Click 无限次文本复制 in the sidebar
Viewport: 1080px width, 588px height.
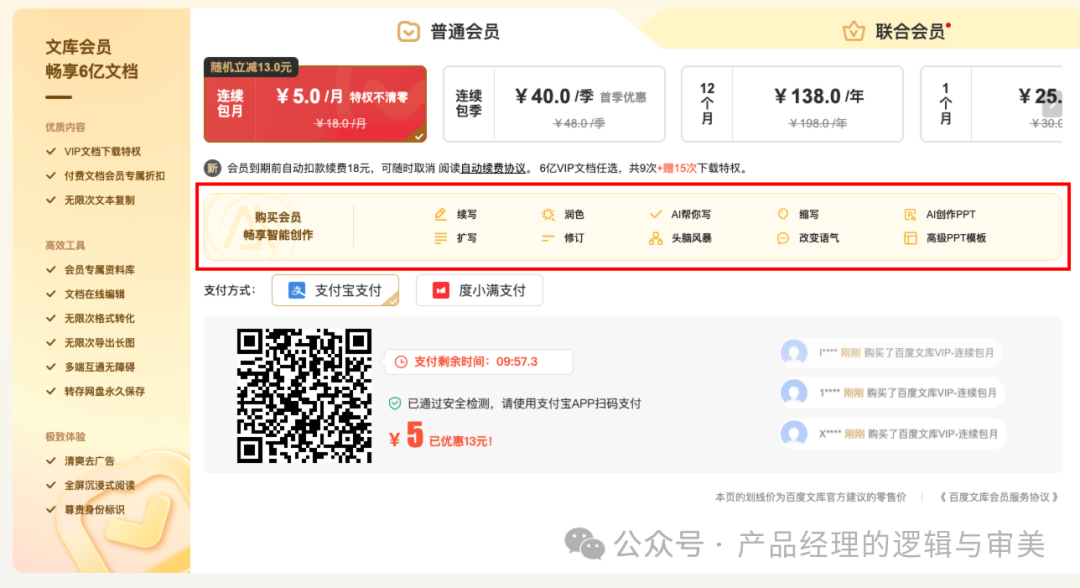pyautogui.click(x=99, y=200)
